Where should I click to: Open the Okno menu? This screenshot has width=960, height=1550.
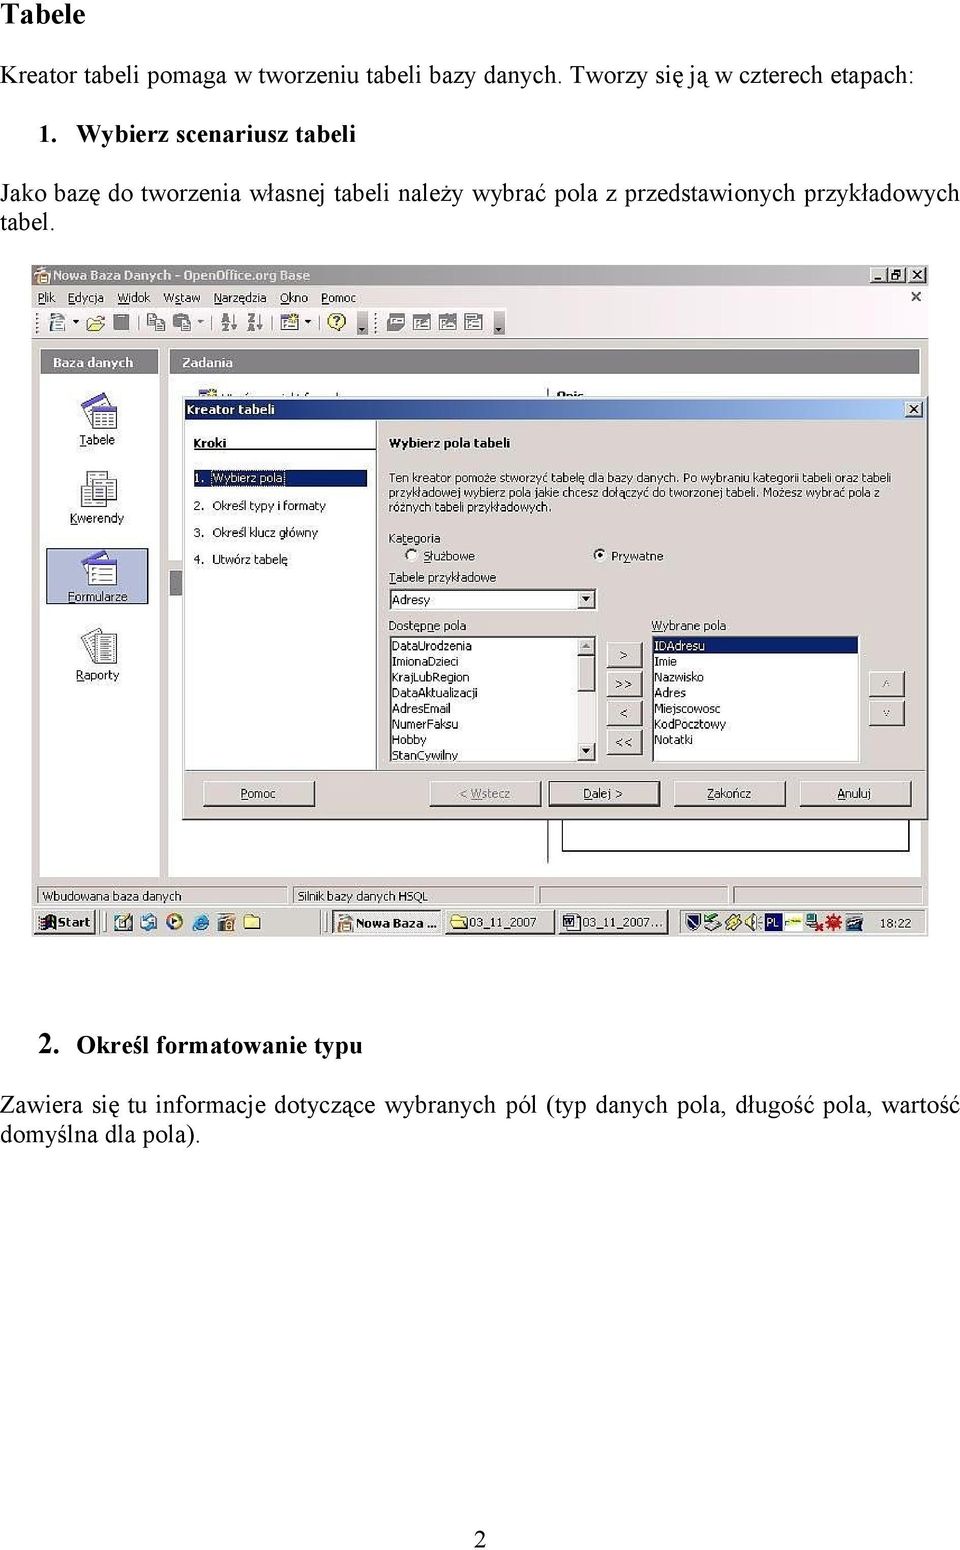[294, 298]
